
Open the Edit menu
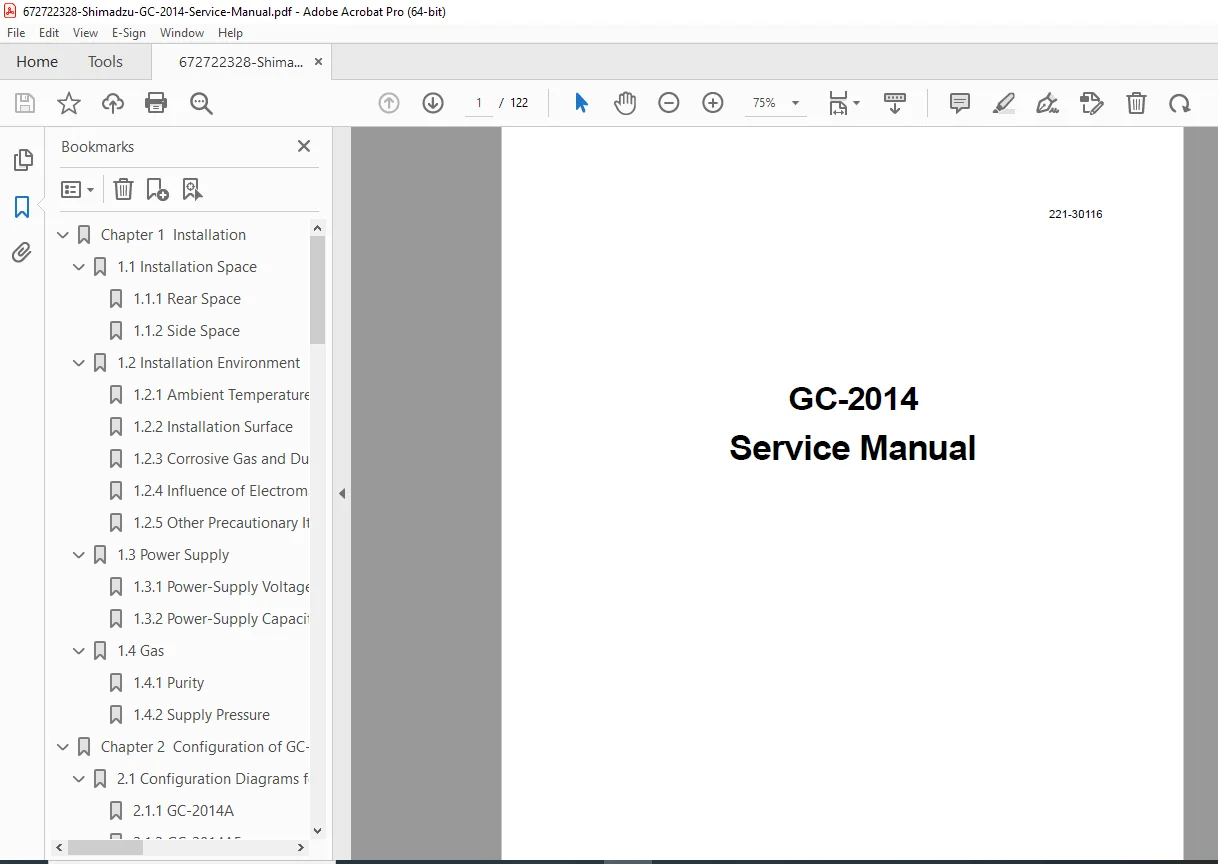coord(49,33)
